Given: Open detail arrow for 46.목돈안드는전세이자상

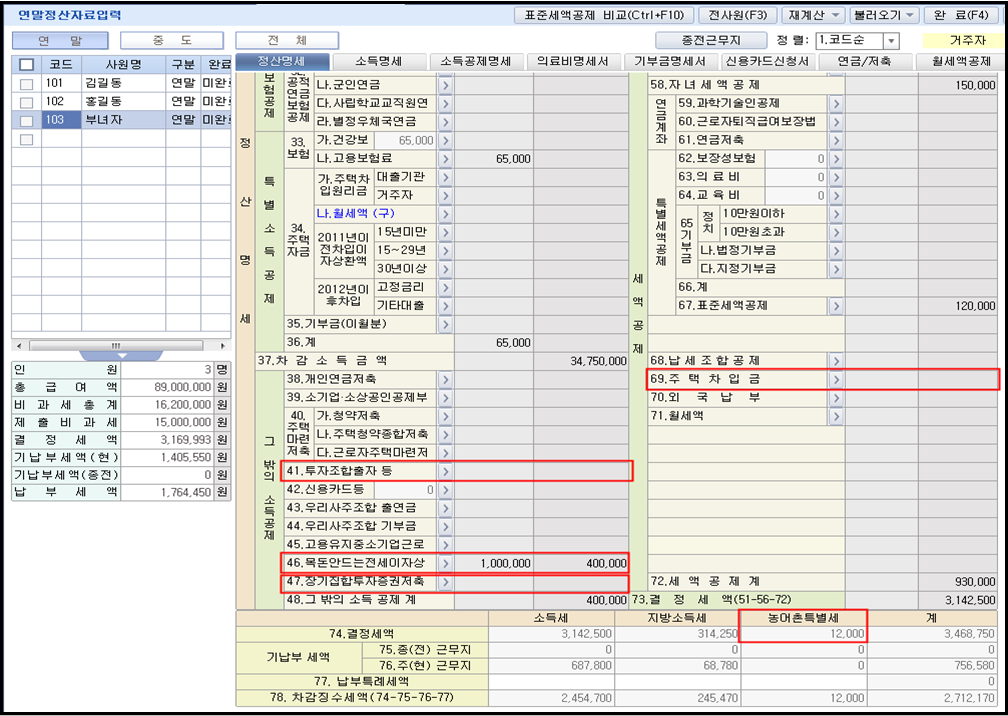Looking at the screenshot, I should click(445, 563).
